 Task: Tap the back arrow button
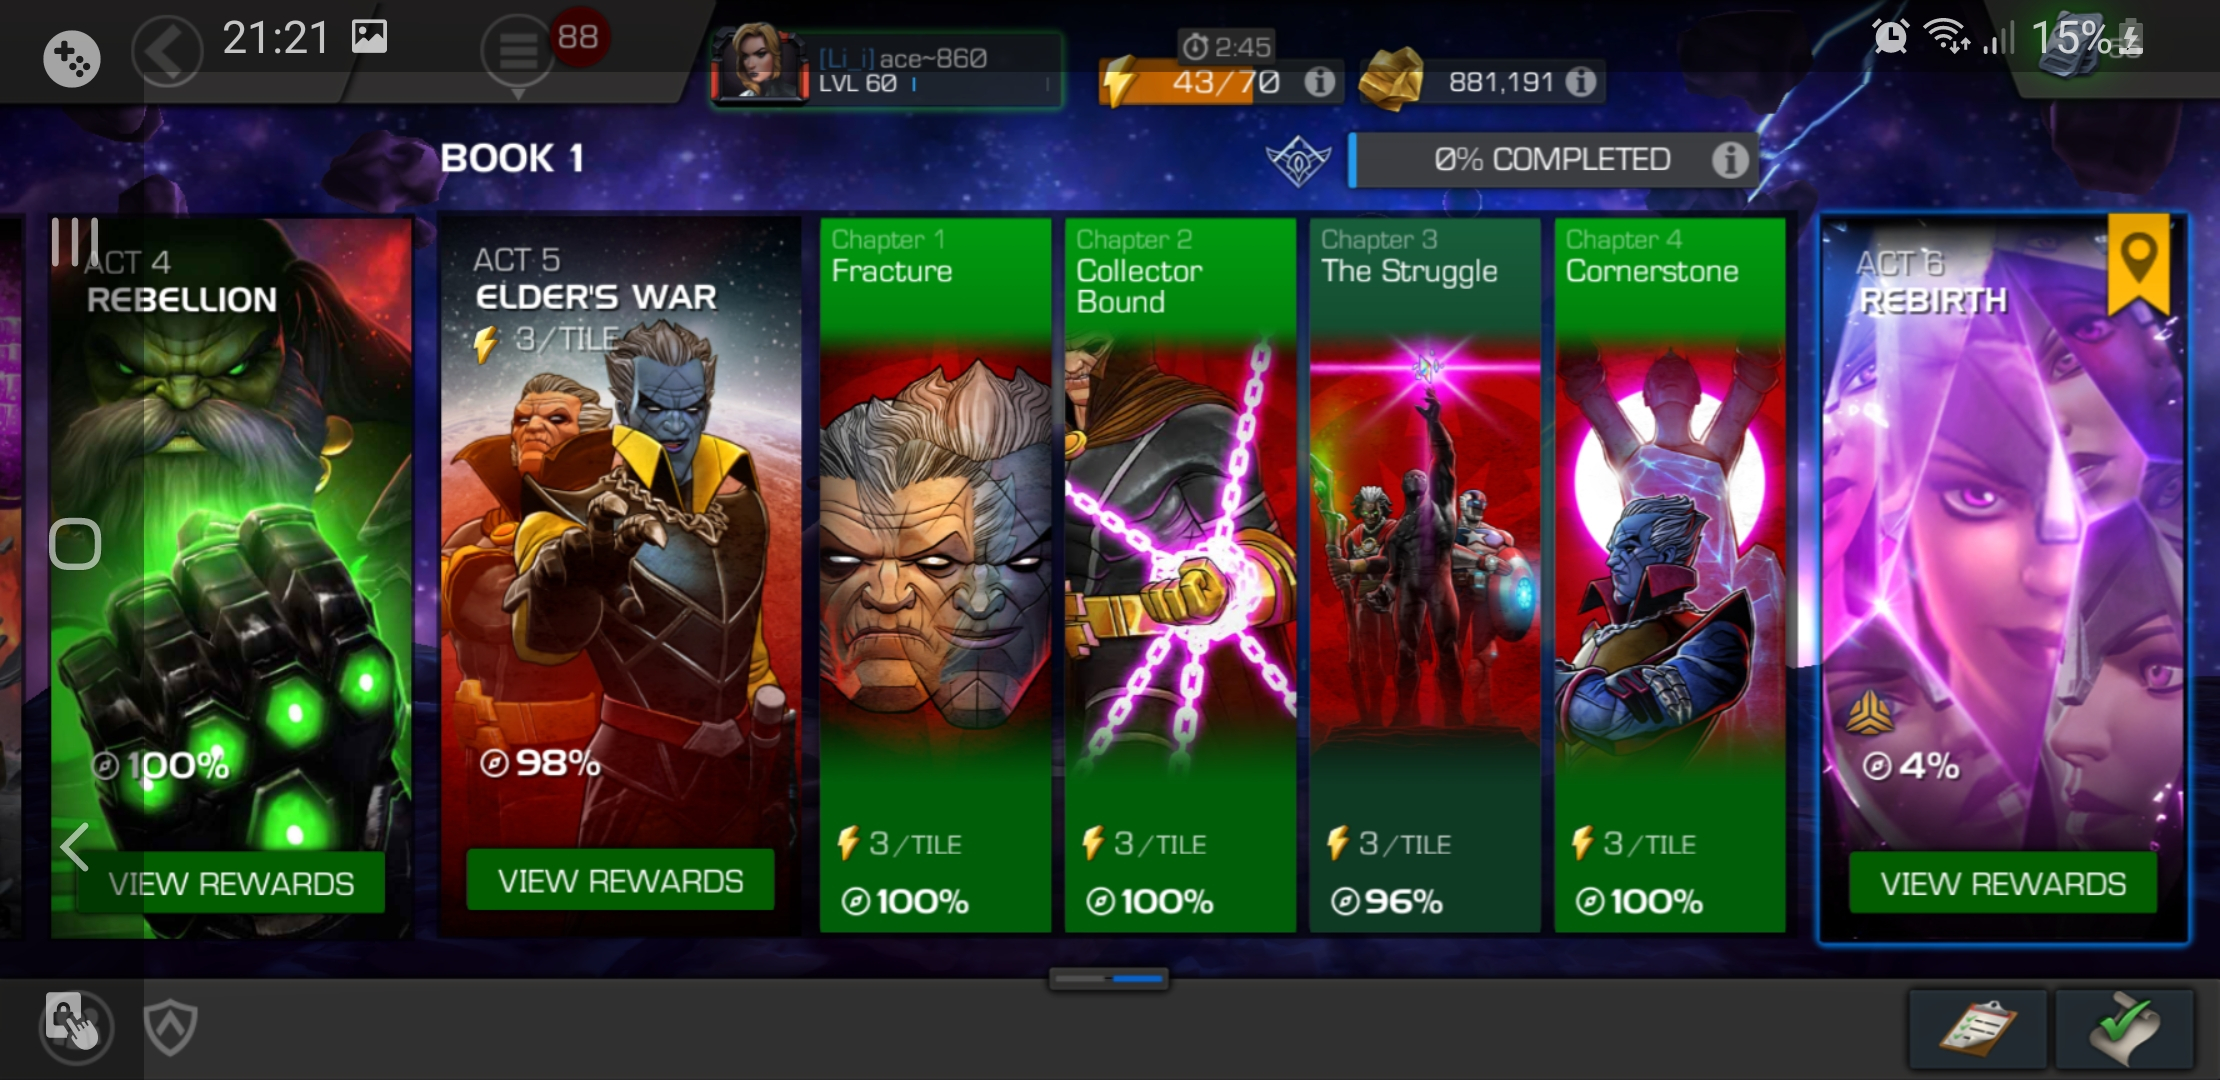coord(166,50)
